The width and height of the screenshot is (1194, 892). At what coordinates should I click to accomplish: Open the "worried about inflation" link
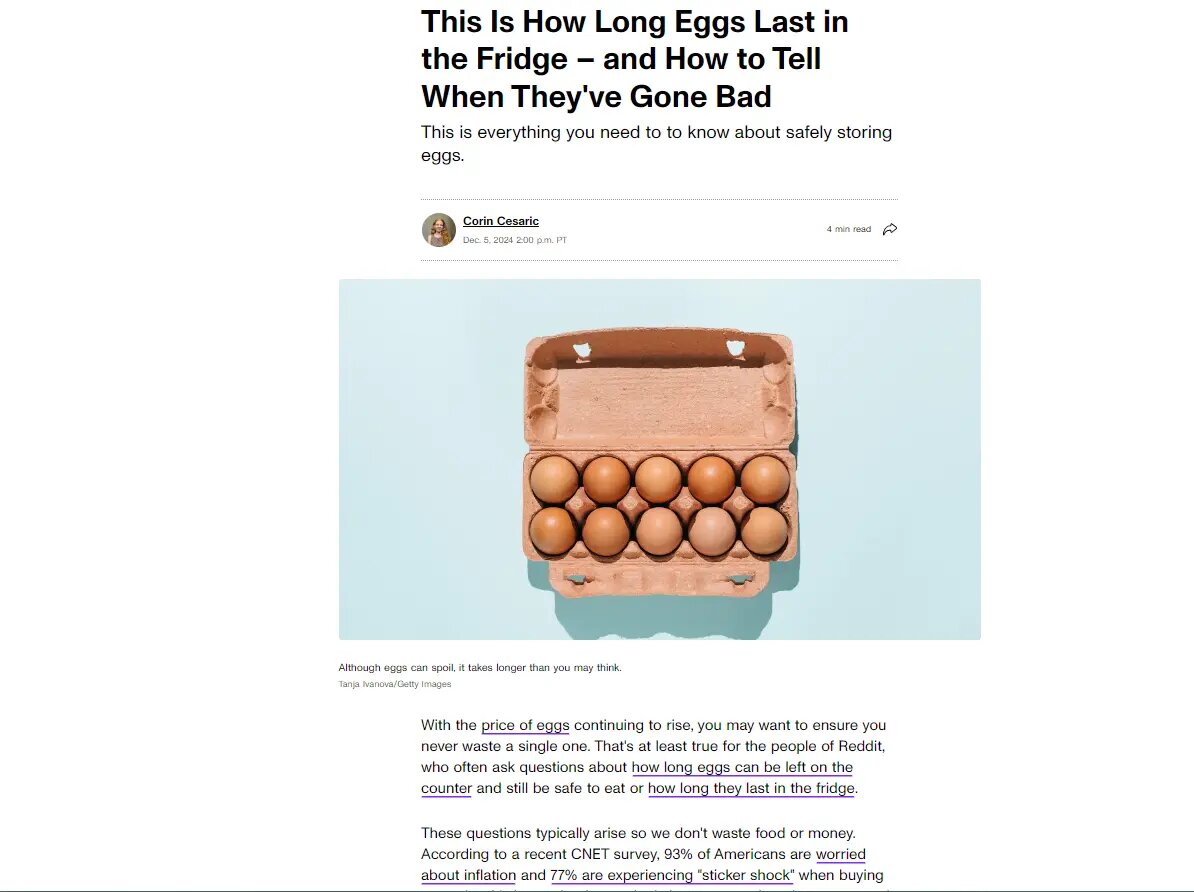pos(643,865)
